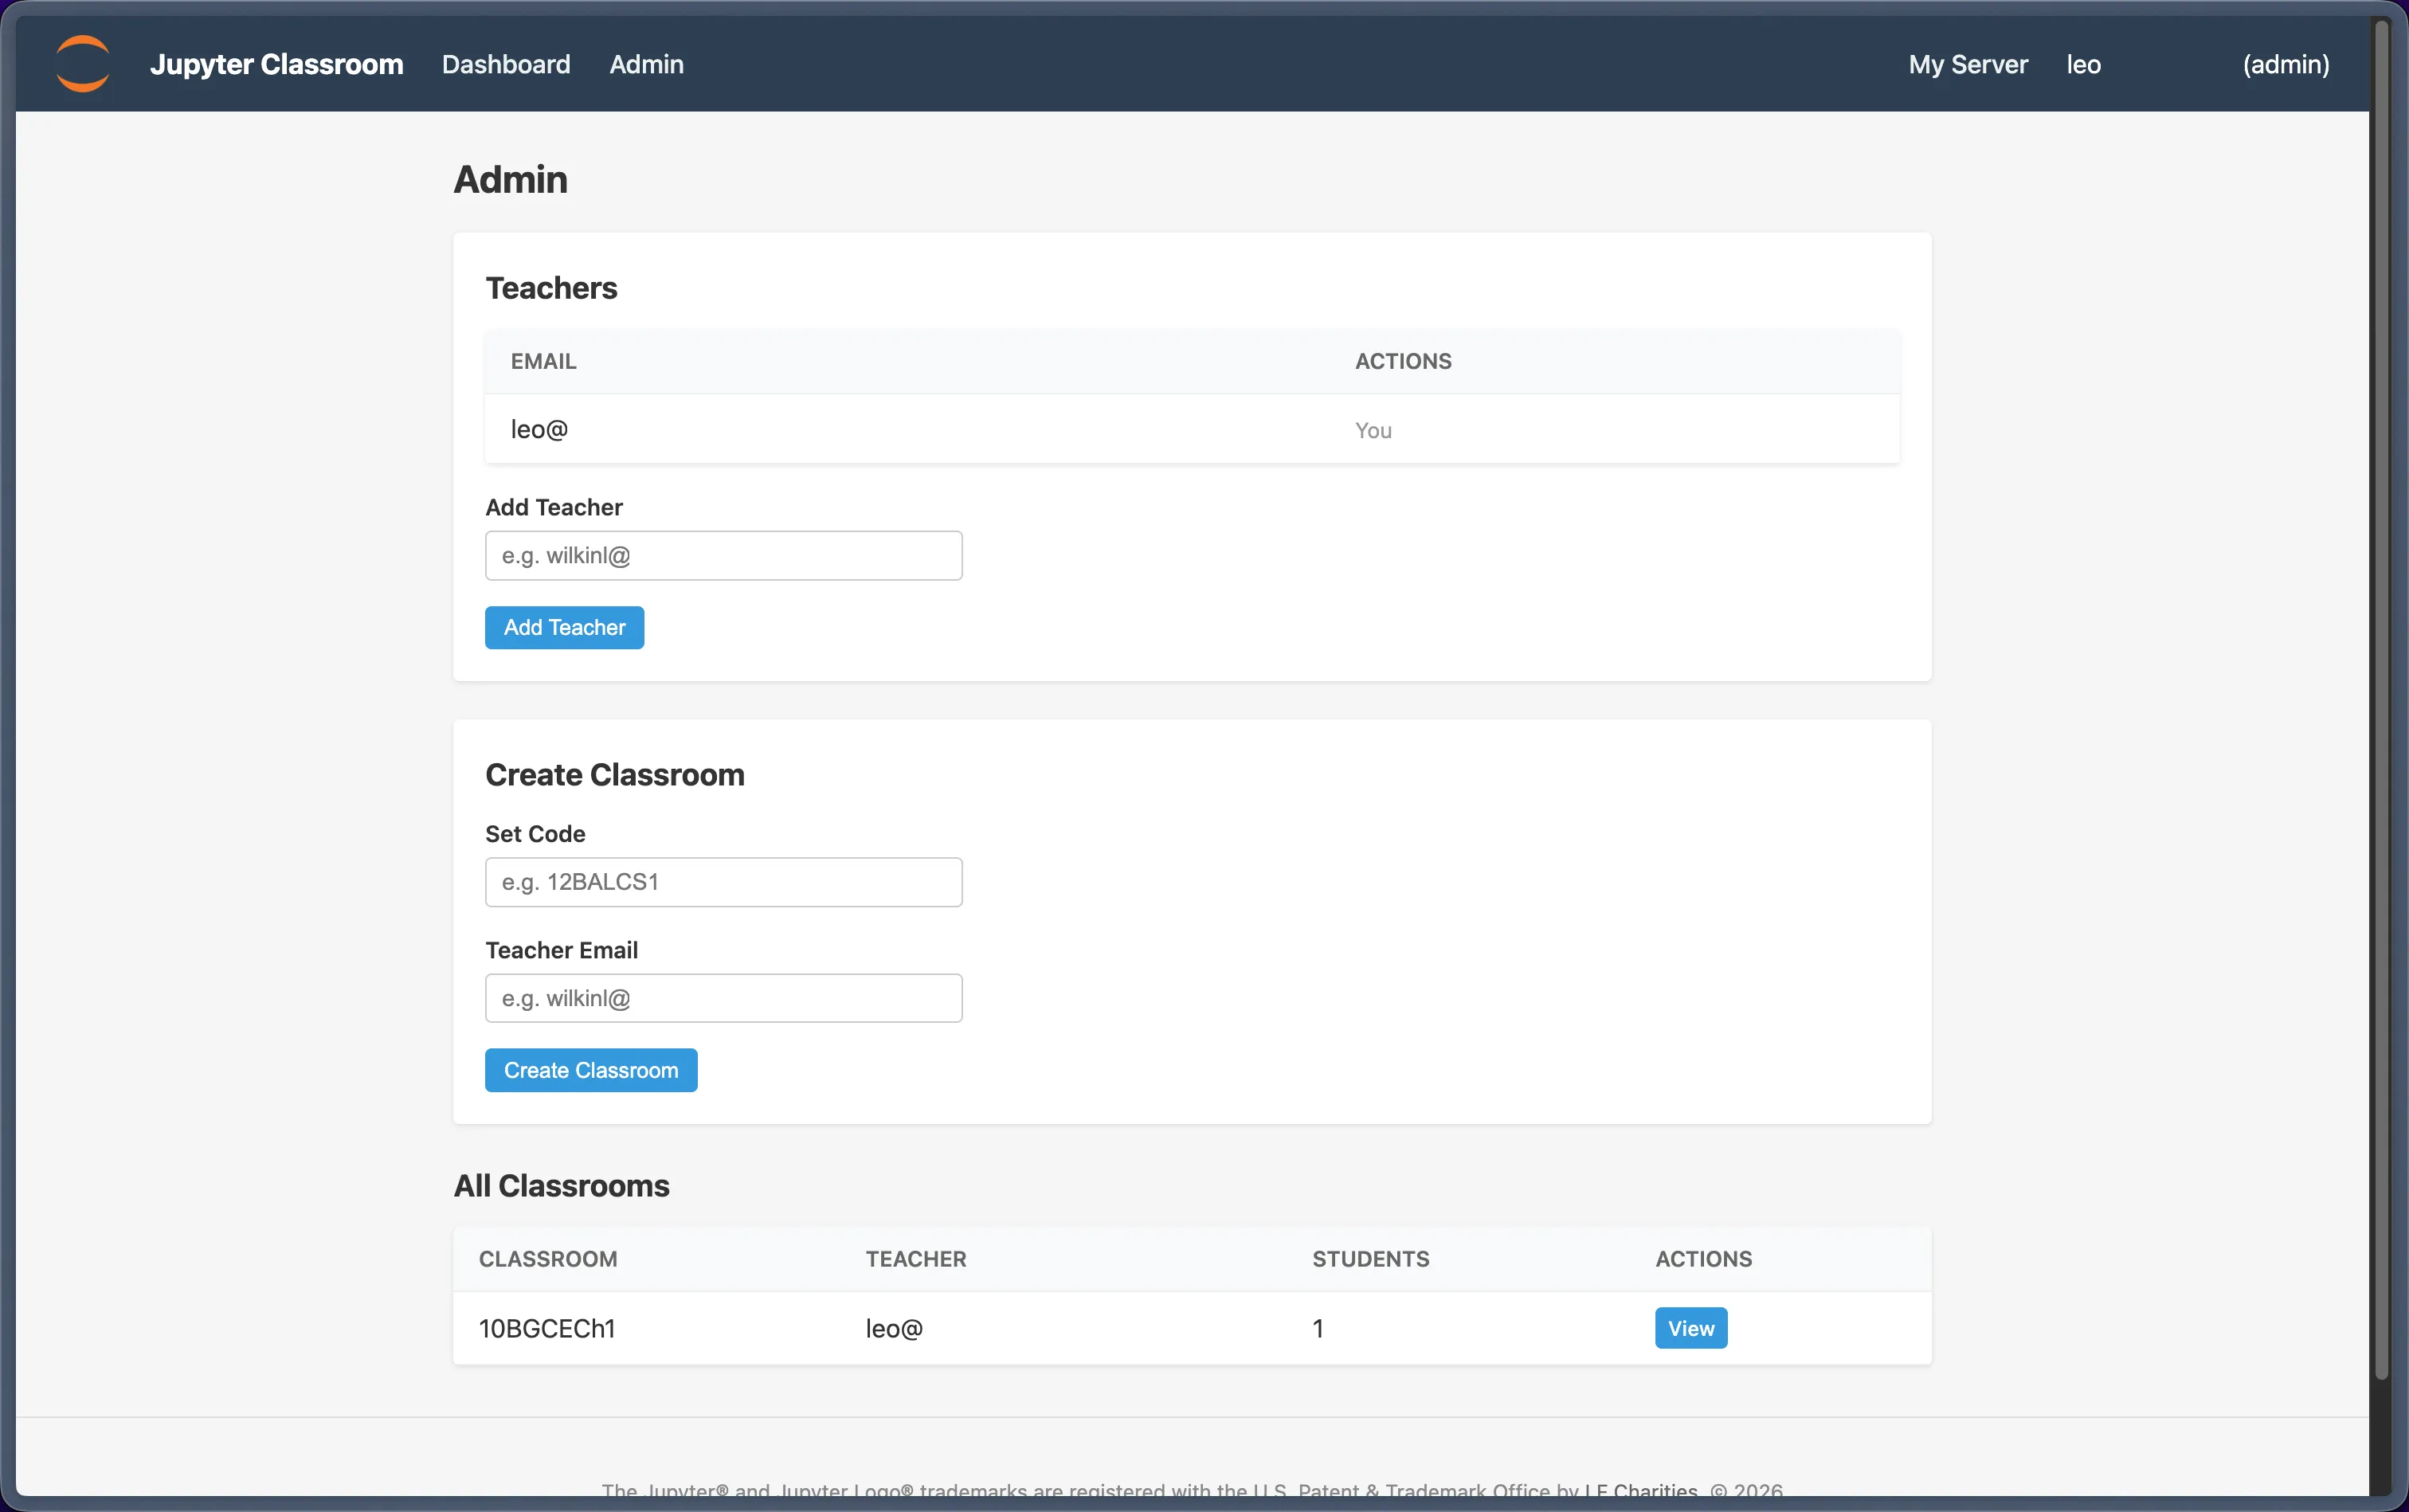Click the Teacher Email field label

coord(561,950)
